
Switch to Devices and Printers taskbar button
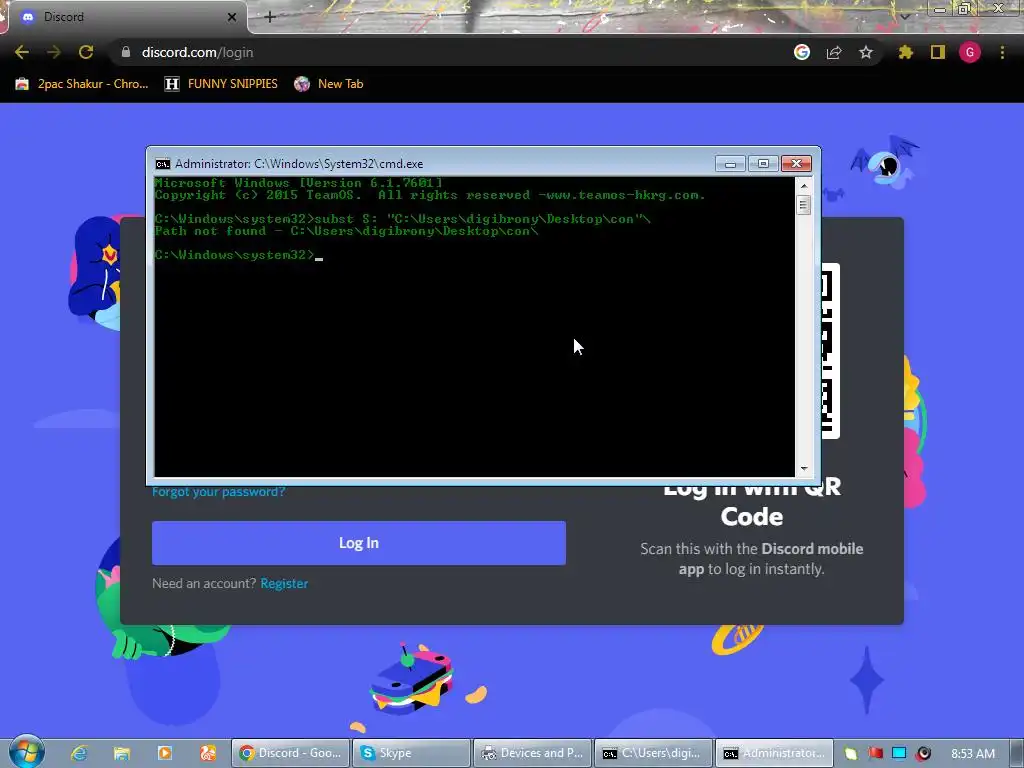(x=533, y=753)
